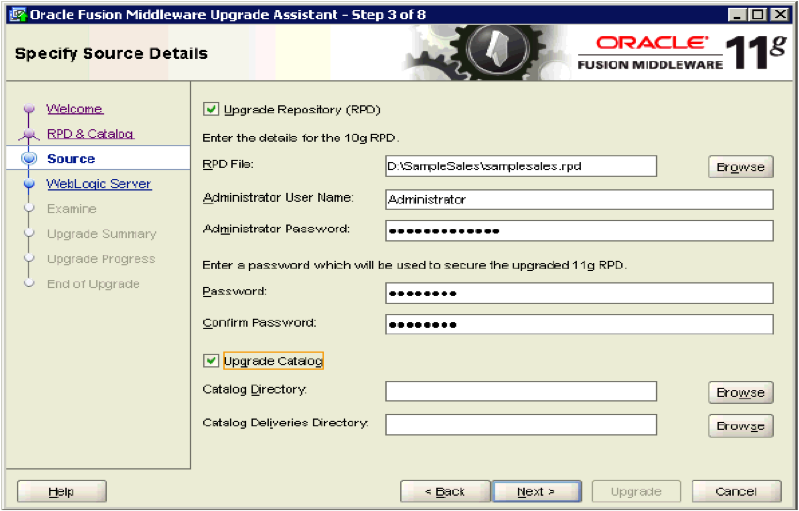Click the Upgrade Progress step label
Viewport: 799px width, 511px height.
click(x=101, y=259)
